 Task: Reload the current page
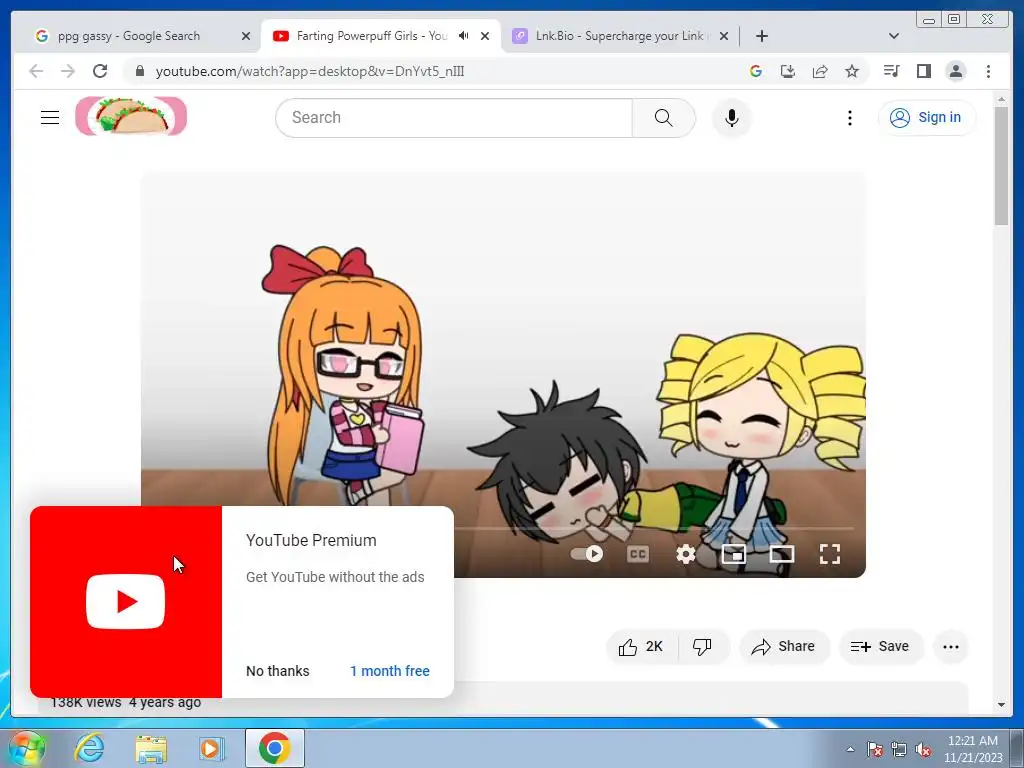[x=100, y=71]
